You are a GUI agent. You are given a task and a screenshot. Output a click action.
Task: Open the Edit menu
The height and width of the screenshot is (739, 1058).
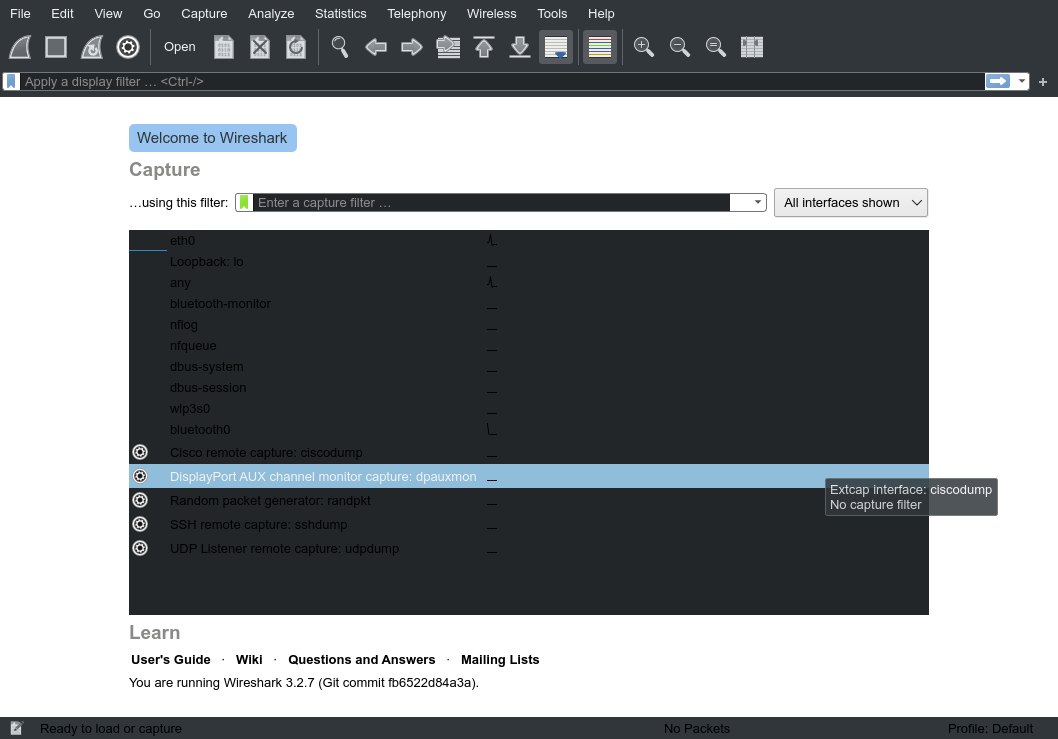point(62,13)
